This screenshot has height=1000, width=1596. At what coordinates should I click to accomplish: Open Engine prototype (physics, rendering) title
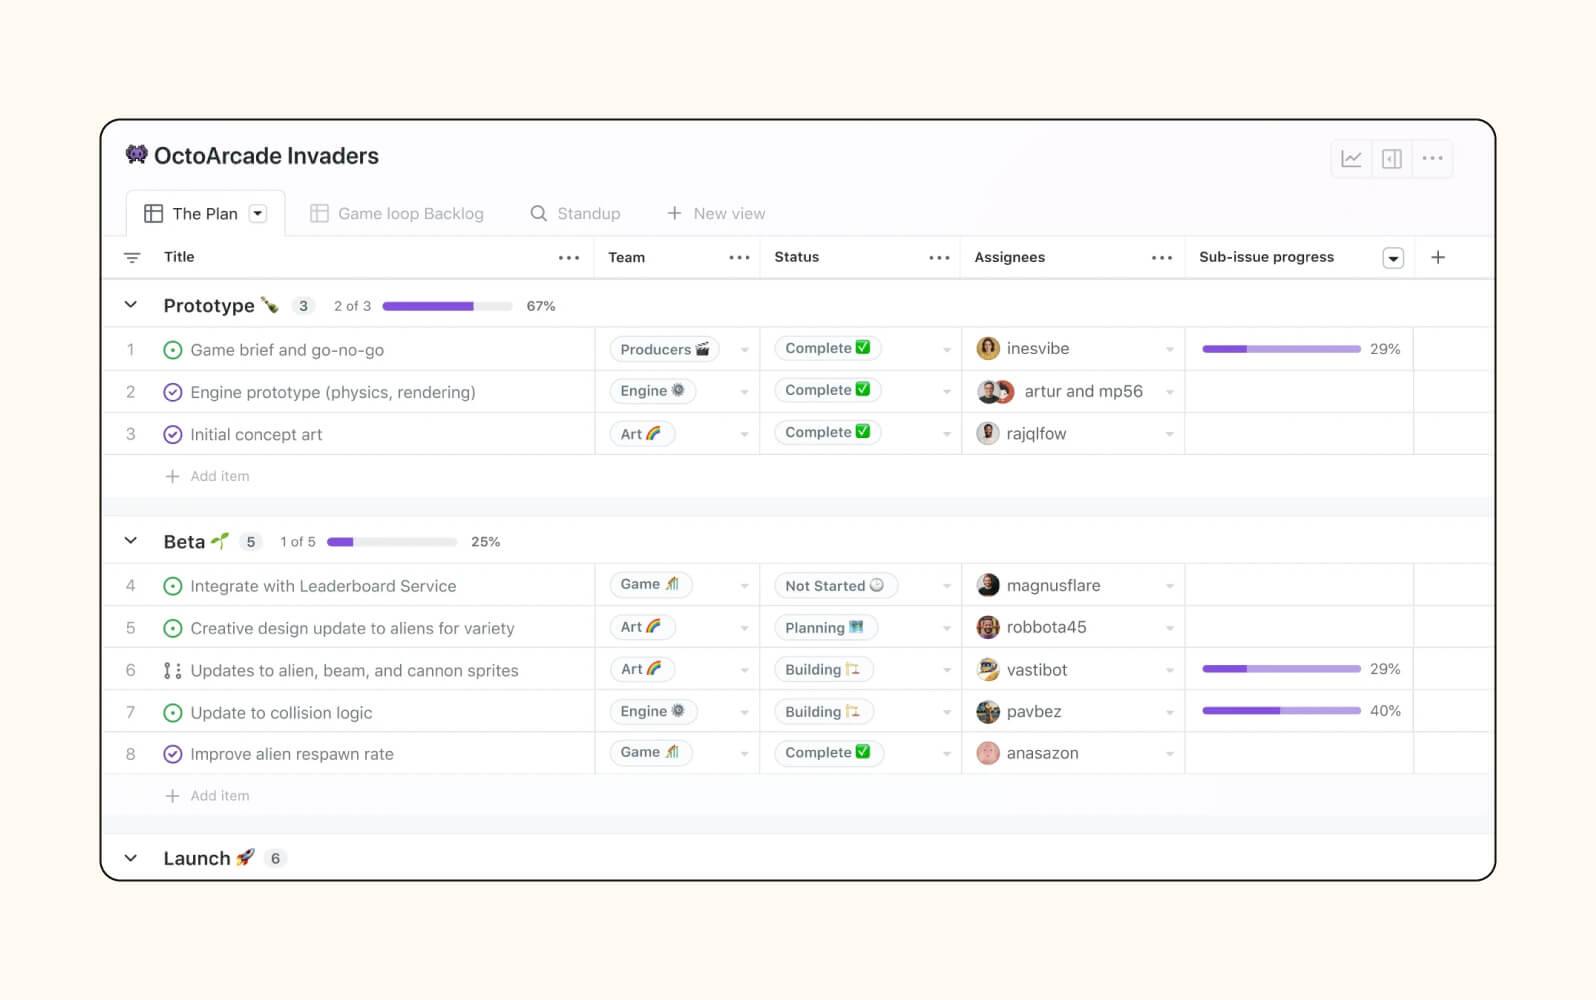(x=333, y=392)
